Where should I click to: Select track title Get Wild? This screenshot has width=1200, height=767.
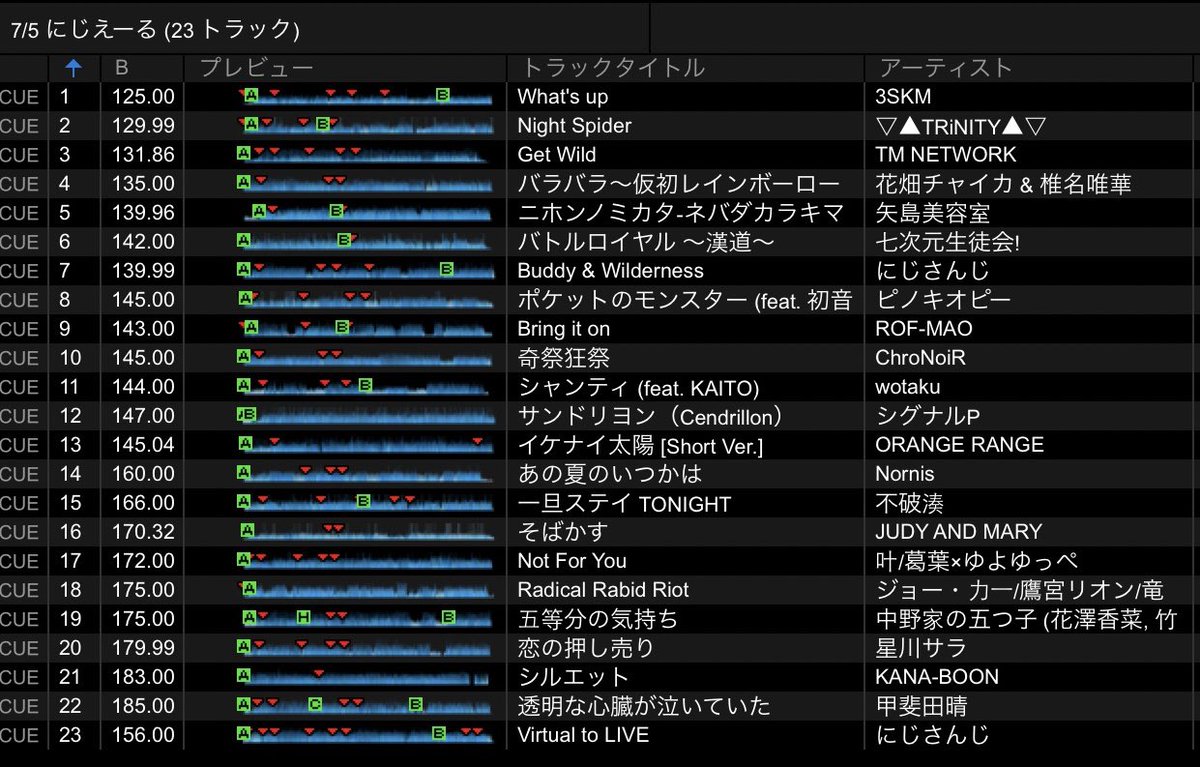click(557, 155)
